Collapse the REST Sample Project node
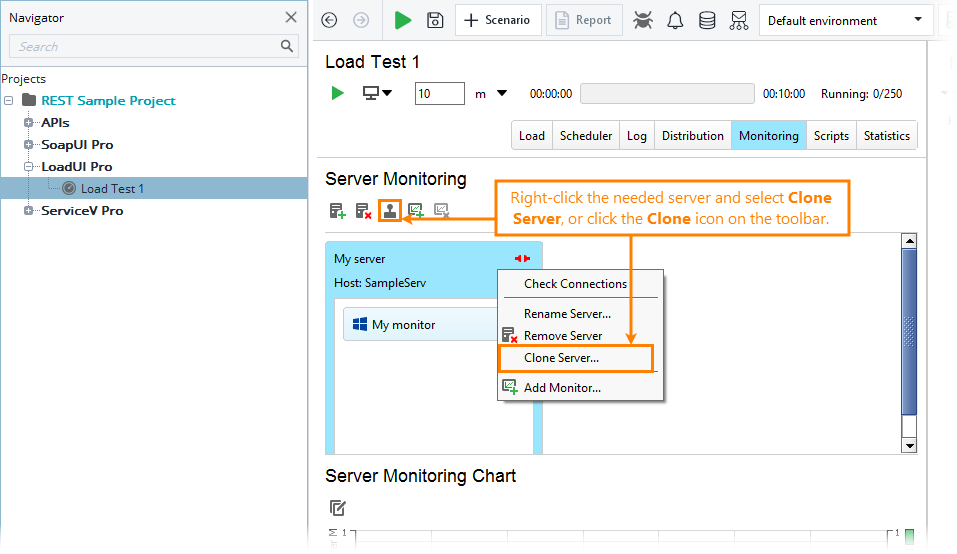Screen dimensions: 957x554 click(9, 100)
